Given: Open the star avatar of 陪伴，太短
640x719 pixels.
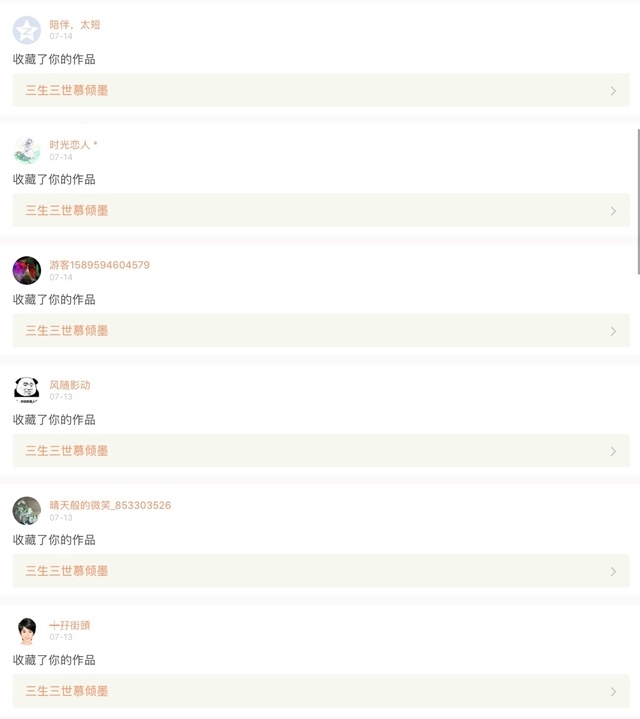Looking at the screenshot, I should point(27,30).
